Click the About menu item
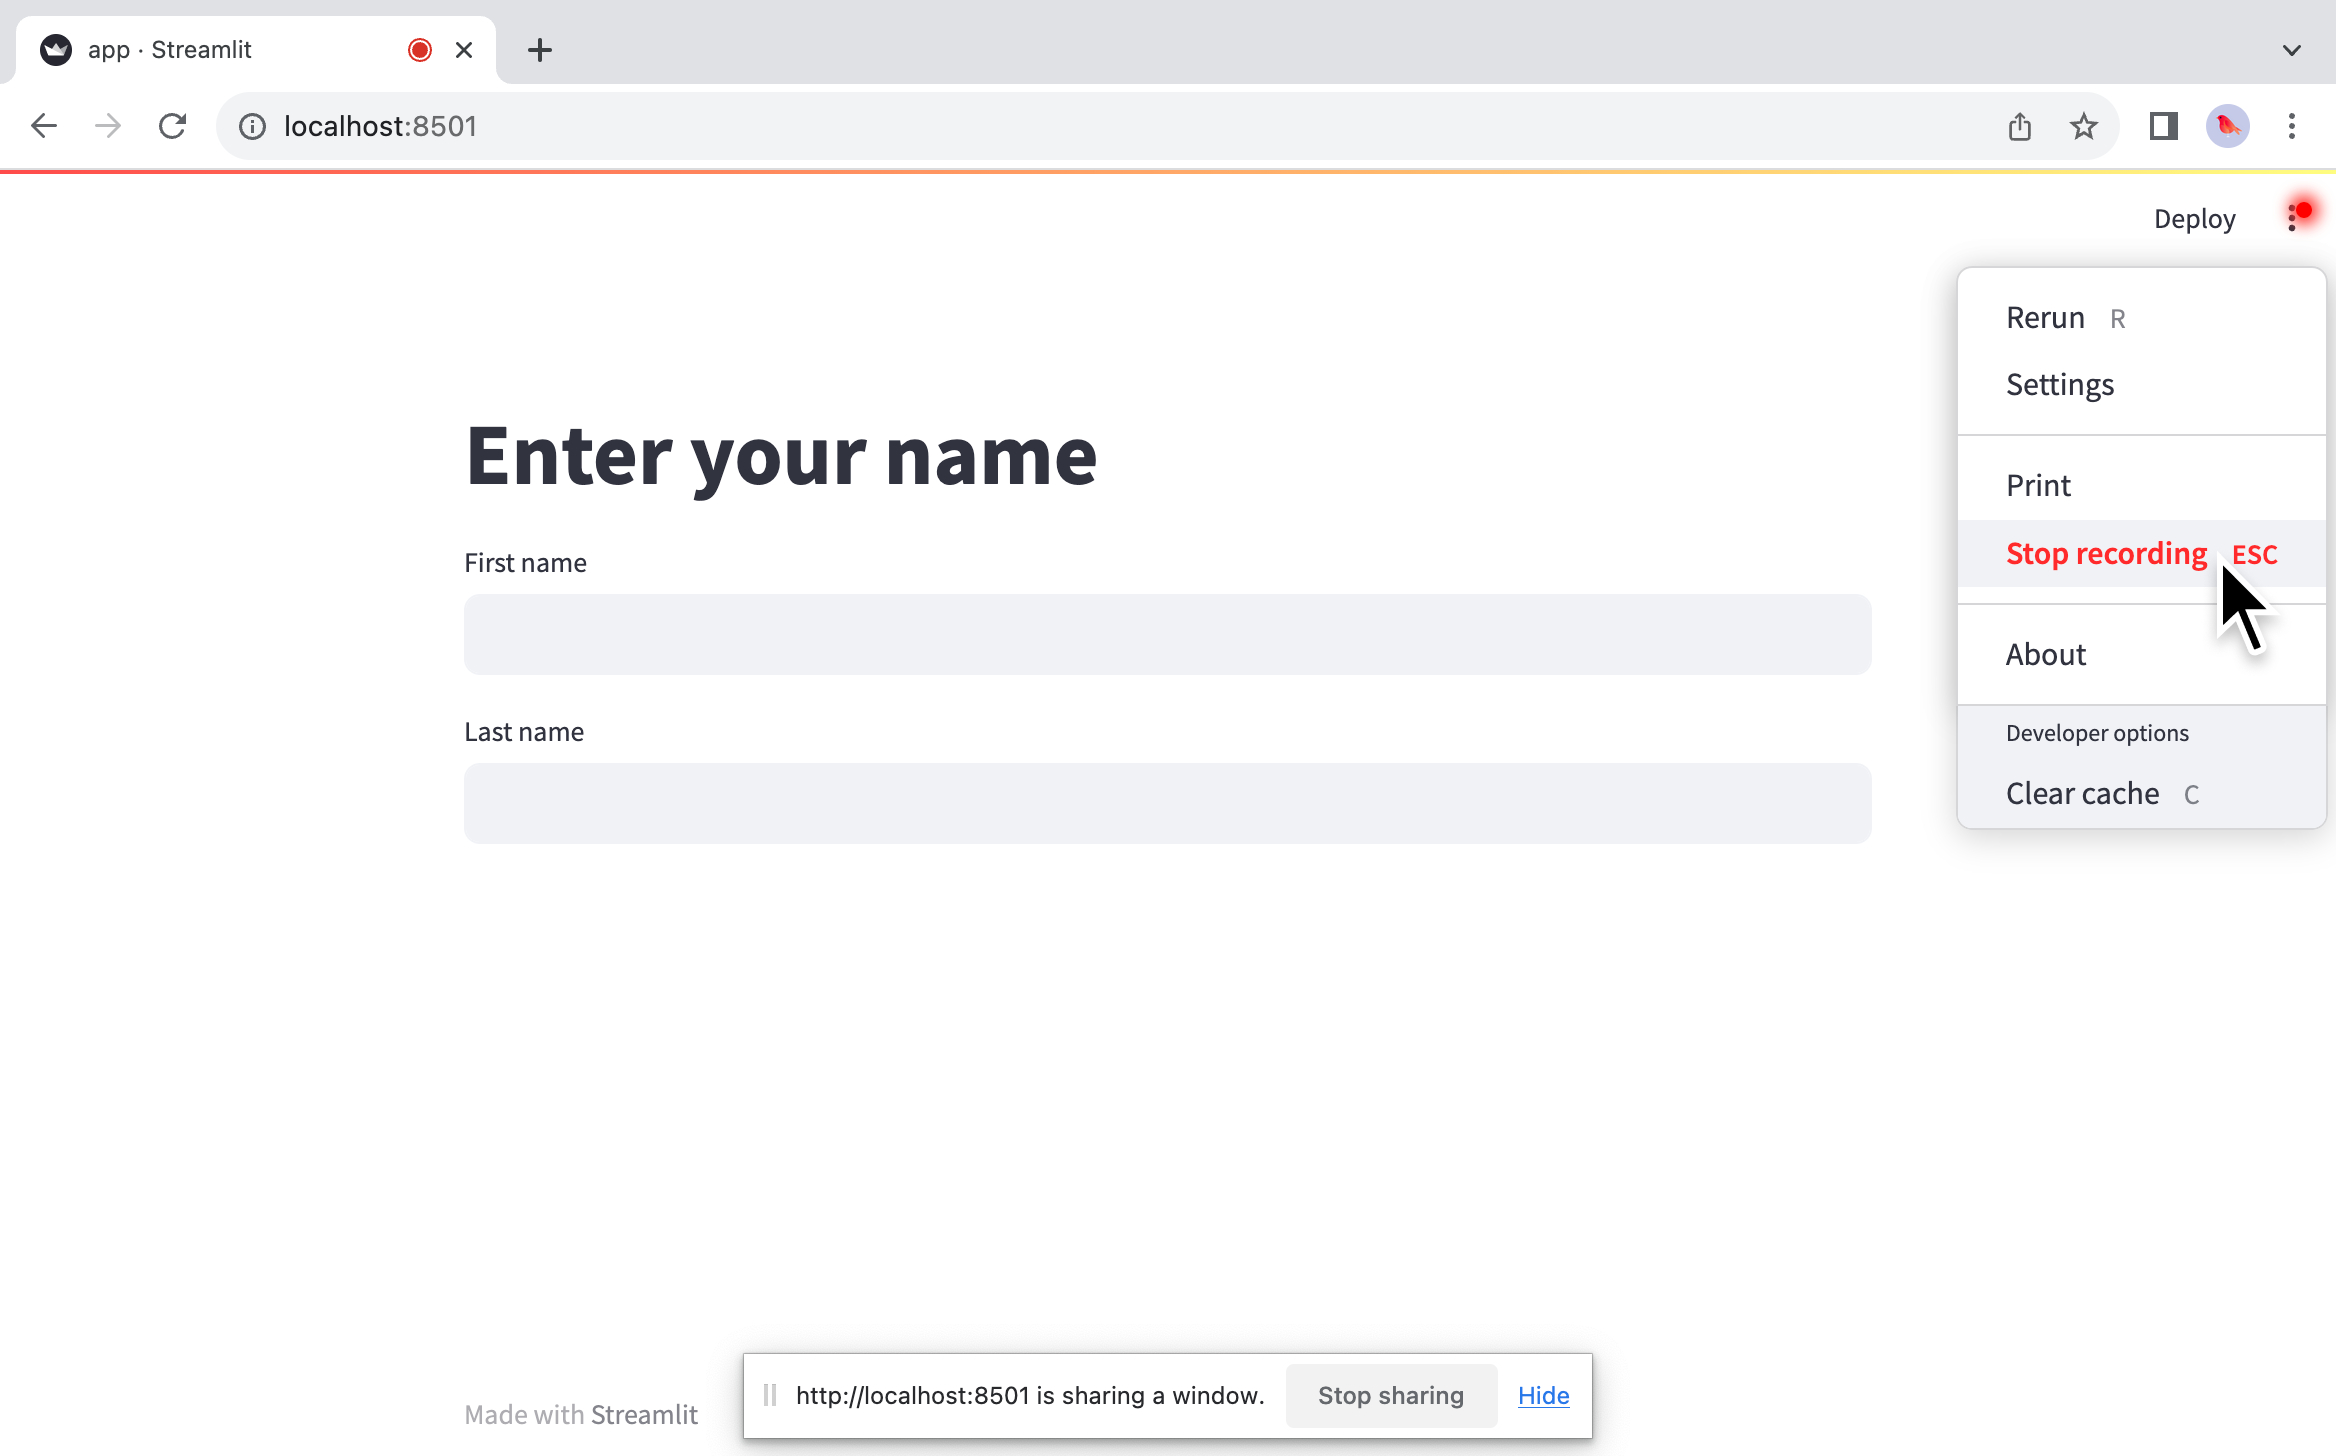This screenshot has width=2336, height=1456. coord(2046,653)
